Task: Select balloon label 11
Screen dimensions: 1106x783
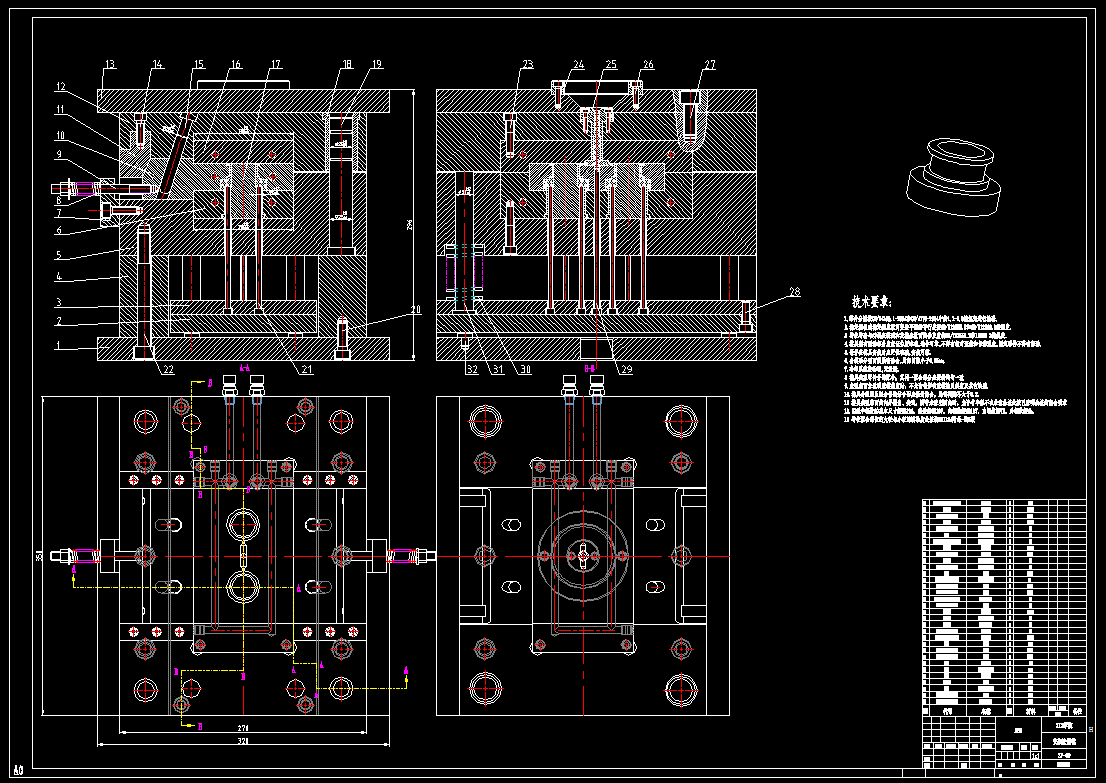Action: point(61,109)
